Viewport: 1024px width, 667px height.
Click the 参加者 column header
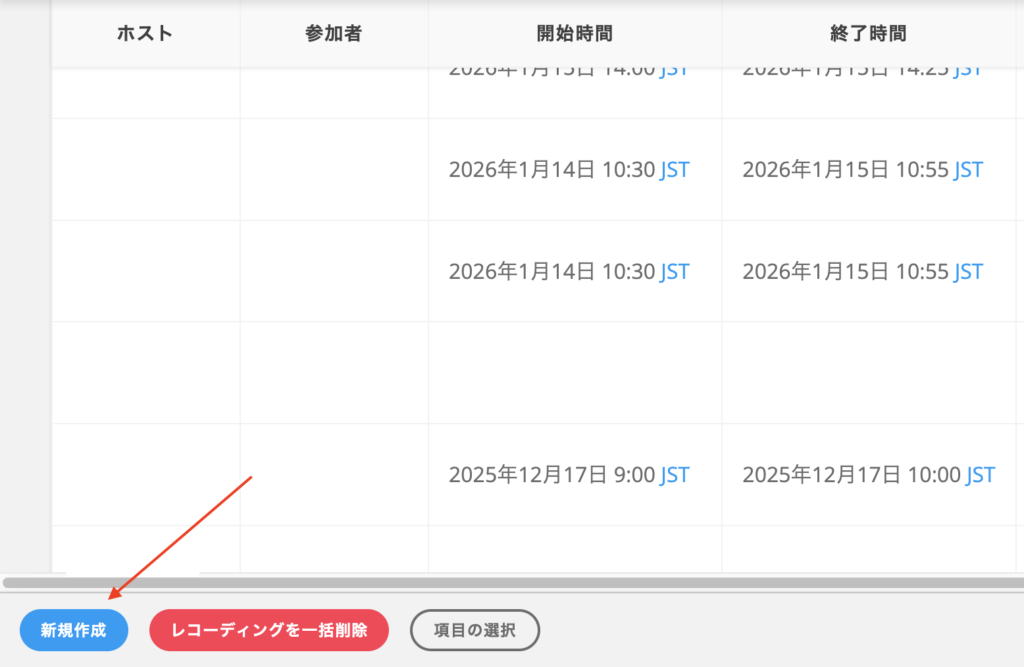click(333, 34)
